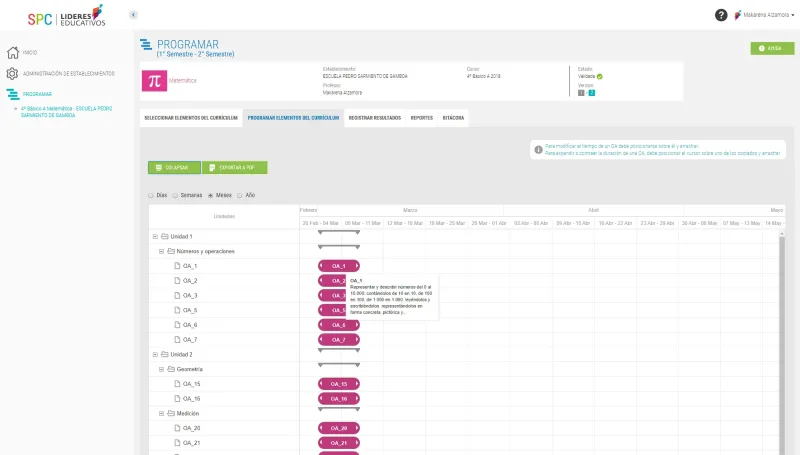This screenshot has height=455, width=800.
Task: Click the Colapsar button
Action: click(174, 168)
